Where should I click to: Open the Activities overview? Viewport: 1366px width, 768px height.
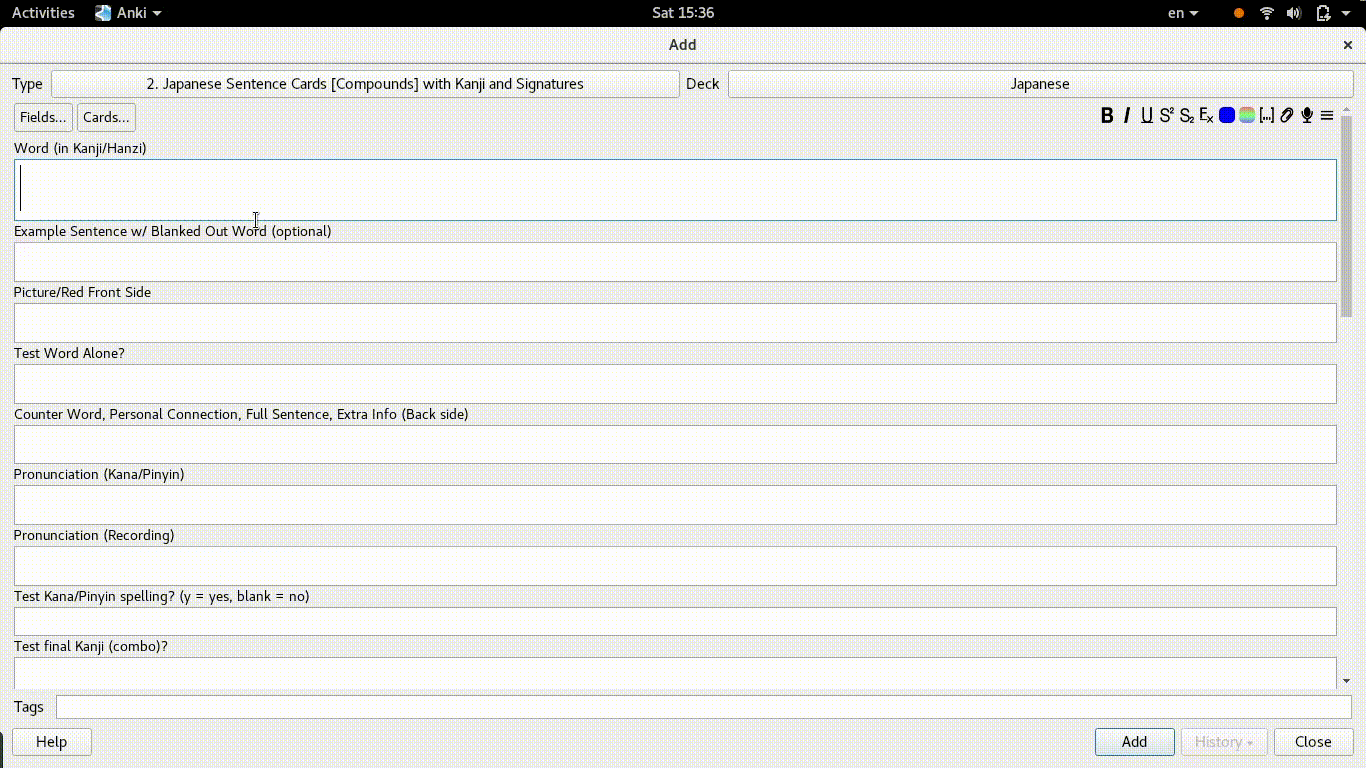43,13
